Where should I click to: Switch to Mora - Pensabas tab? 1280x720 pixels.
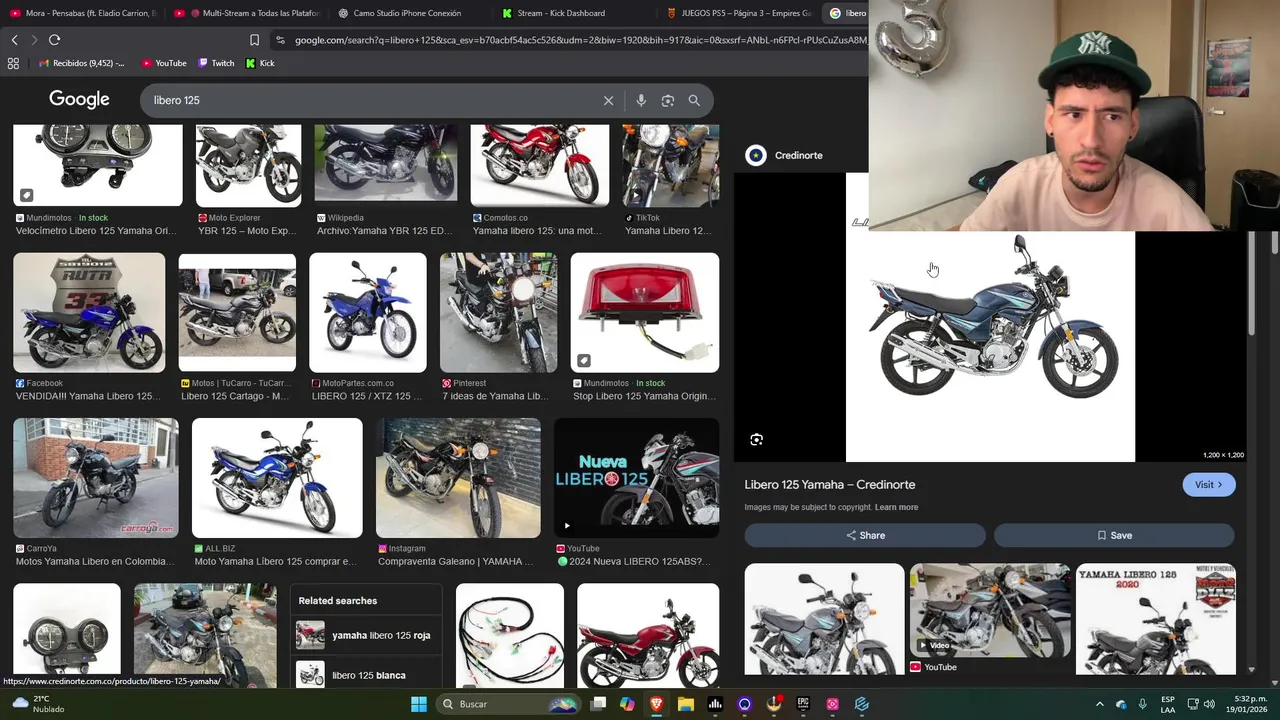click(x=82, y=13)
